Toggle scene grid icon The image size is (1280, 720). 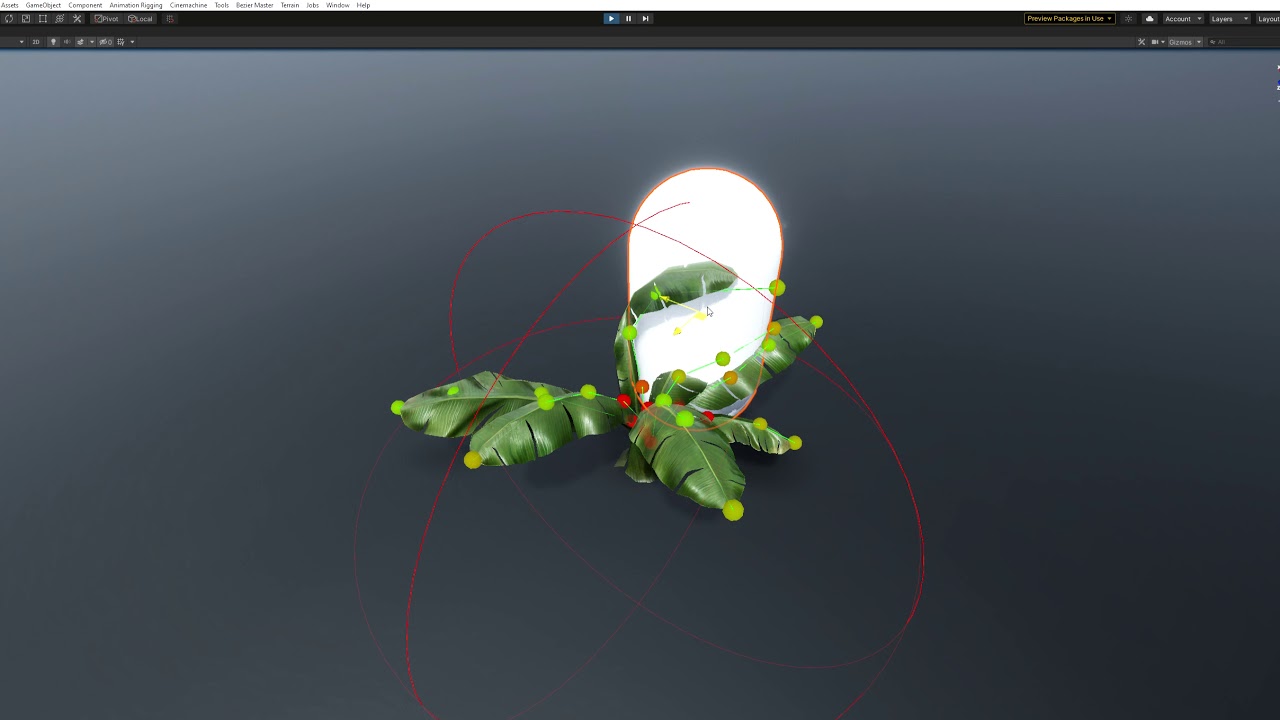pos(121,42)
